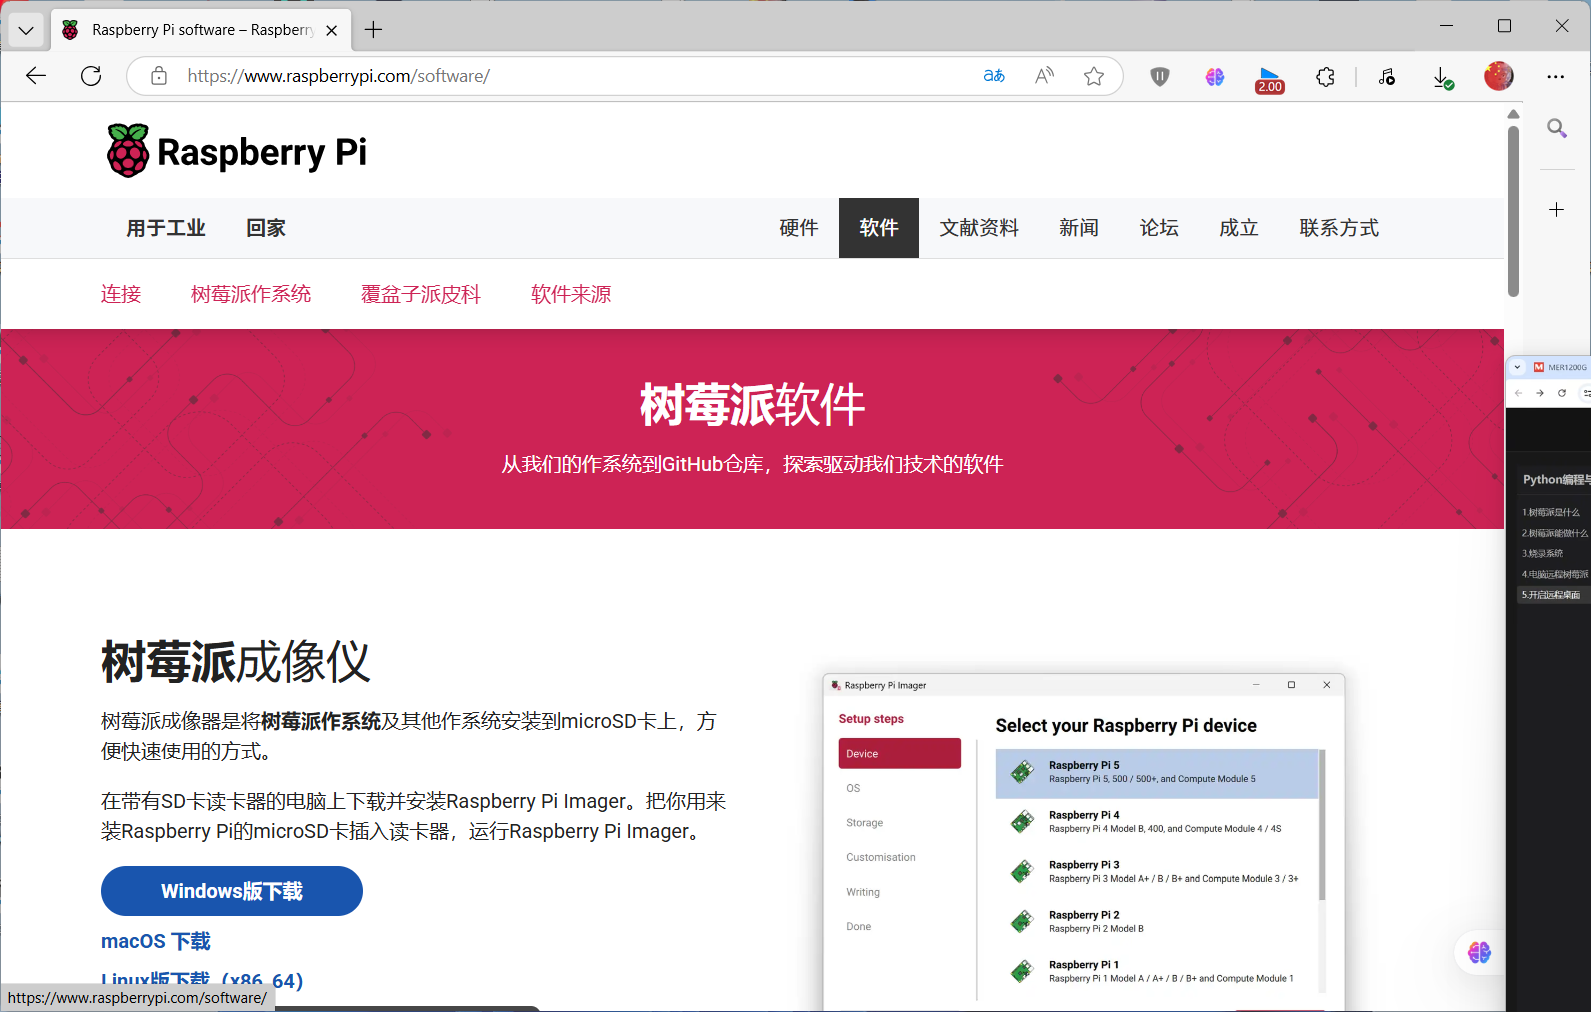Screen dimensions: 1591x1012
Task: Open tab dropdown in side window
Action: pyautogui.click(x=1517, y=367)
